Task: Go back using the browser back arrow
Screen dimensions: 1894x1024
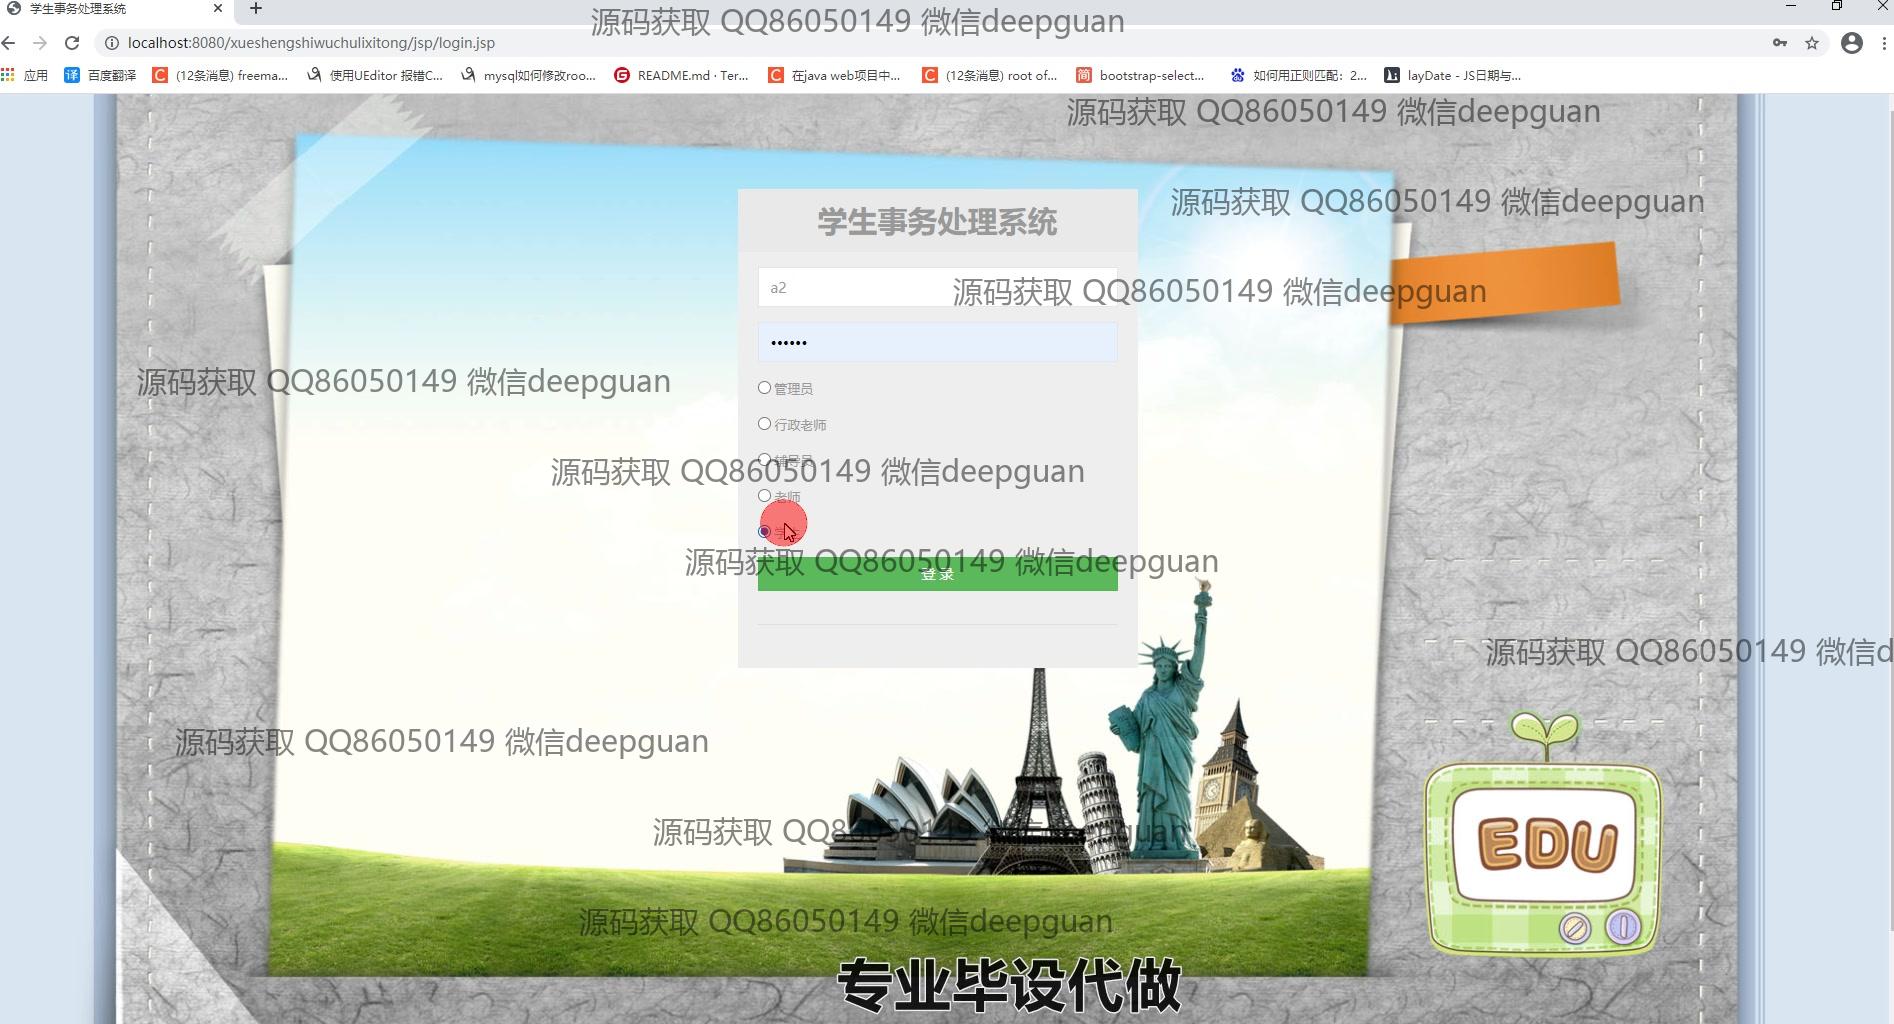Action: tap(9, 43)
